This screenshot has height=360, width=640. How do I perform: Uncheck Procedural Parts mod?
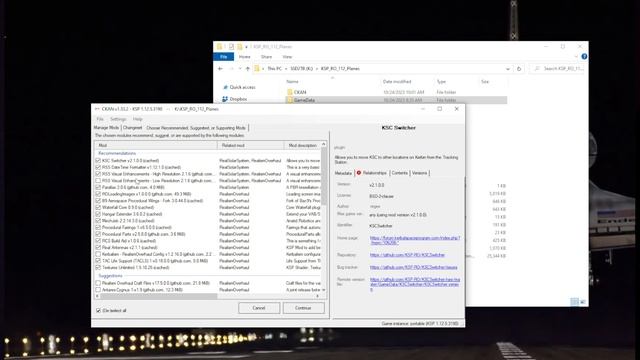tap(98, 234)
